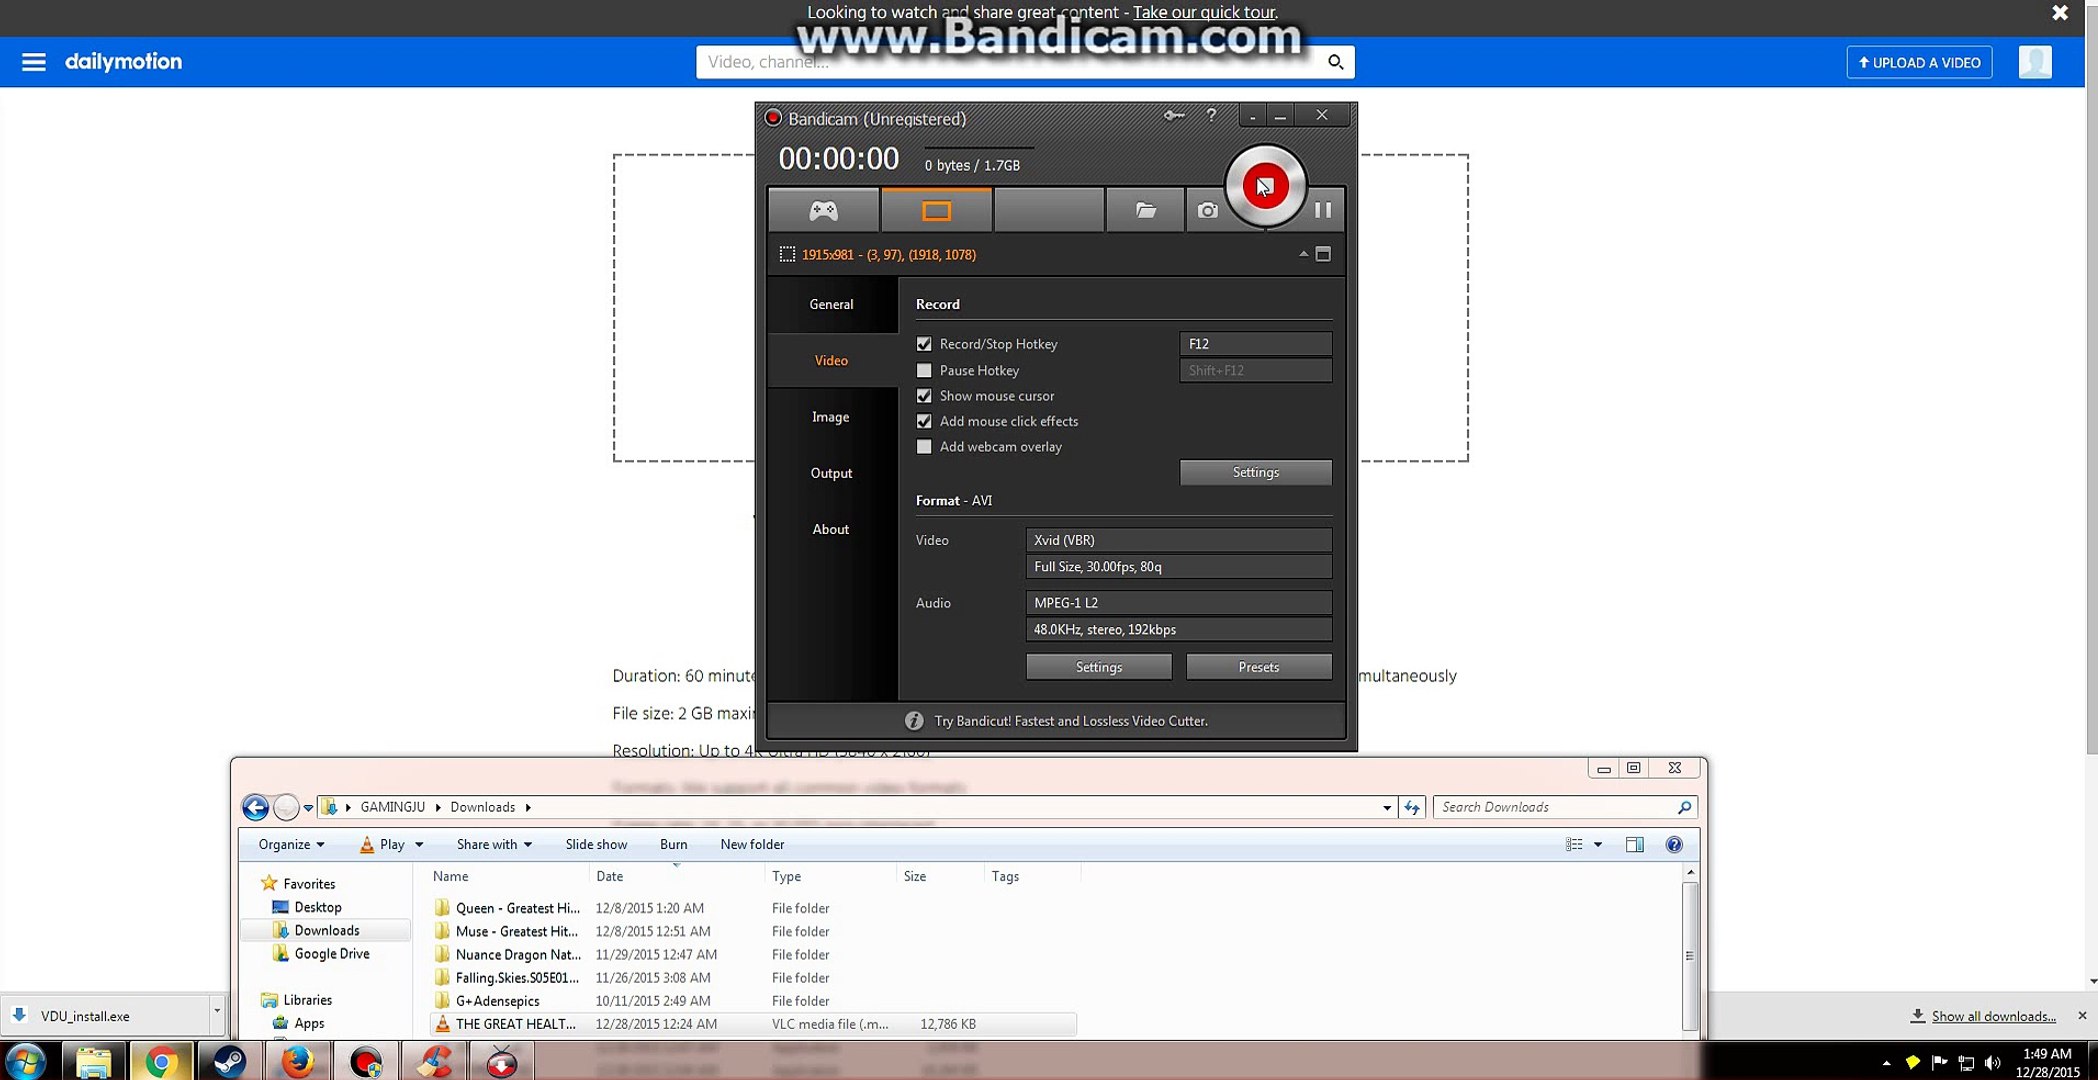The width and height of the screenshot is (2098, 1080).
Task: Uncheck Show mouse cursor option
Action: point(924,396)
